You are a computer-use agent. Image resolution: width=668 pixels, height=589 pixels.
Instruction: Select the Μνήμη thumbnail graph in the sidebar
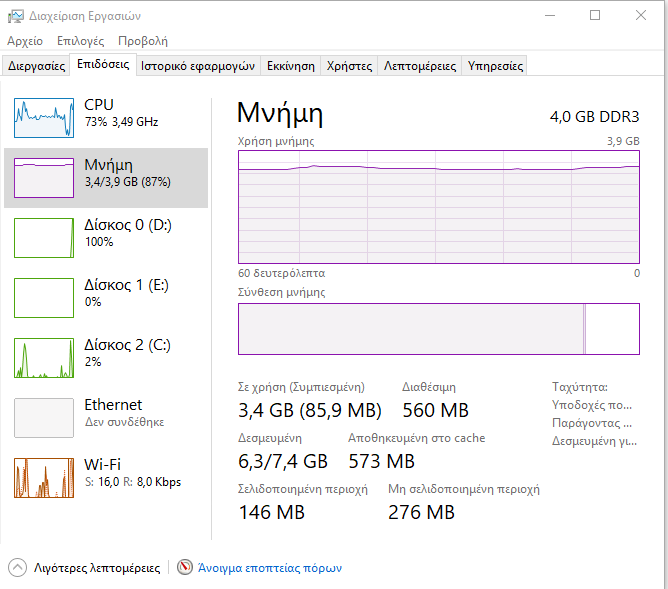click(x=44, y=178)
